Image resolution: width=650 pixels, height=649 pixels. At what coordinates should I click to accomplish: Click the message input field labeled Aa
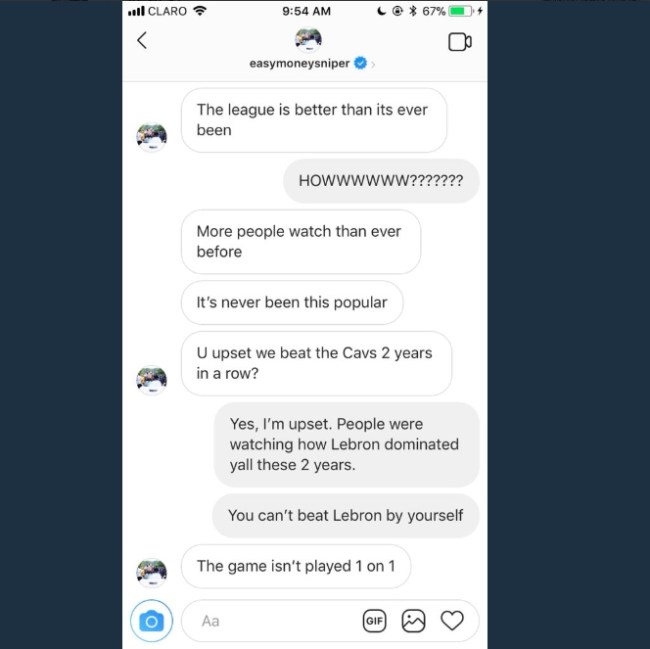[271, 621]
